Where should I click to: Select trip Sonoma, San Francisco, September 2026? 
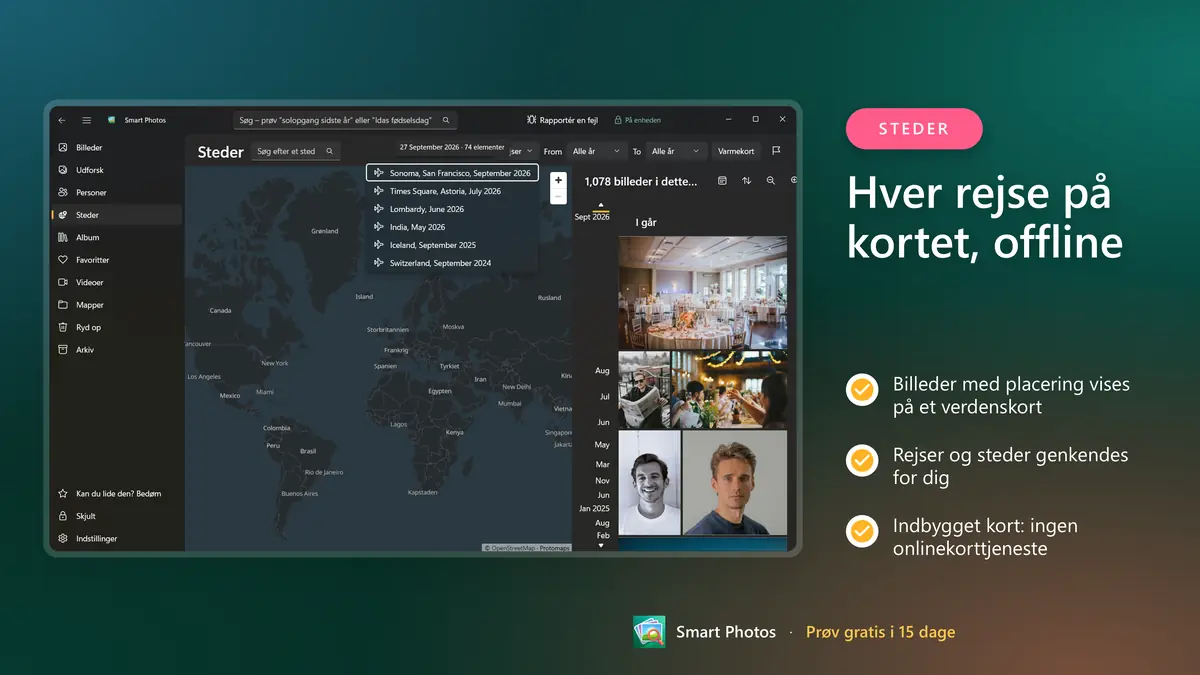click(453, 173)
